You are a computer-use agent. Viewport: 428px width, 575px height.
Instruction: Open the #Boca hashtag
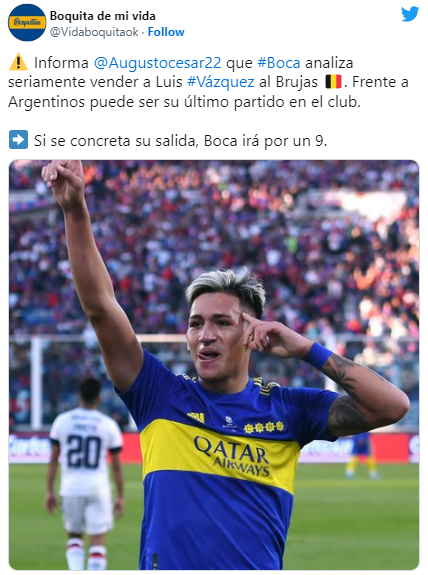point(279,63)
